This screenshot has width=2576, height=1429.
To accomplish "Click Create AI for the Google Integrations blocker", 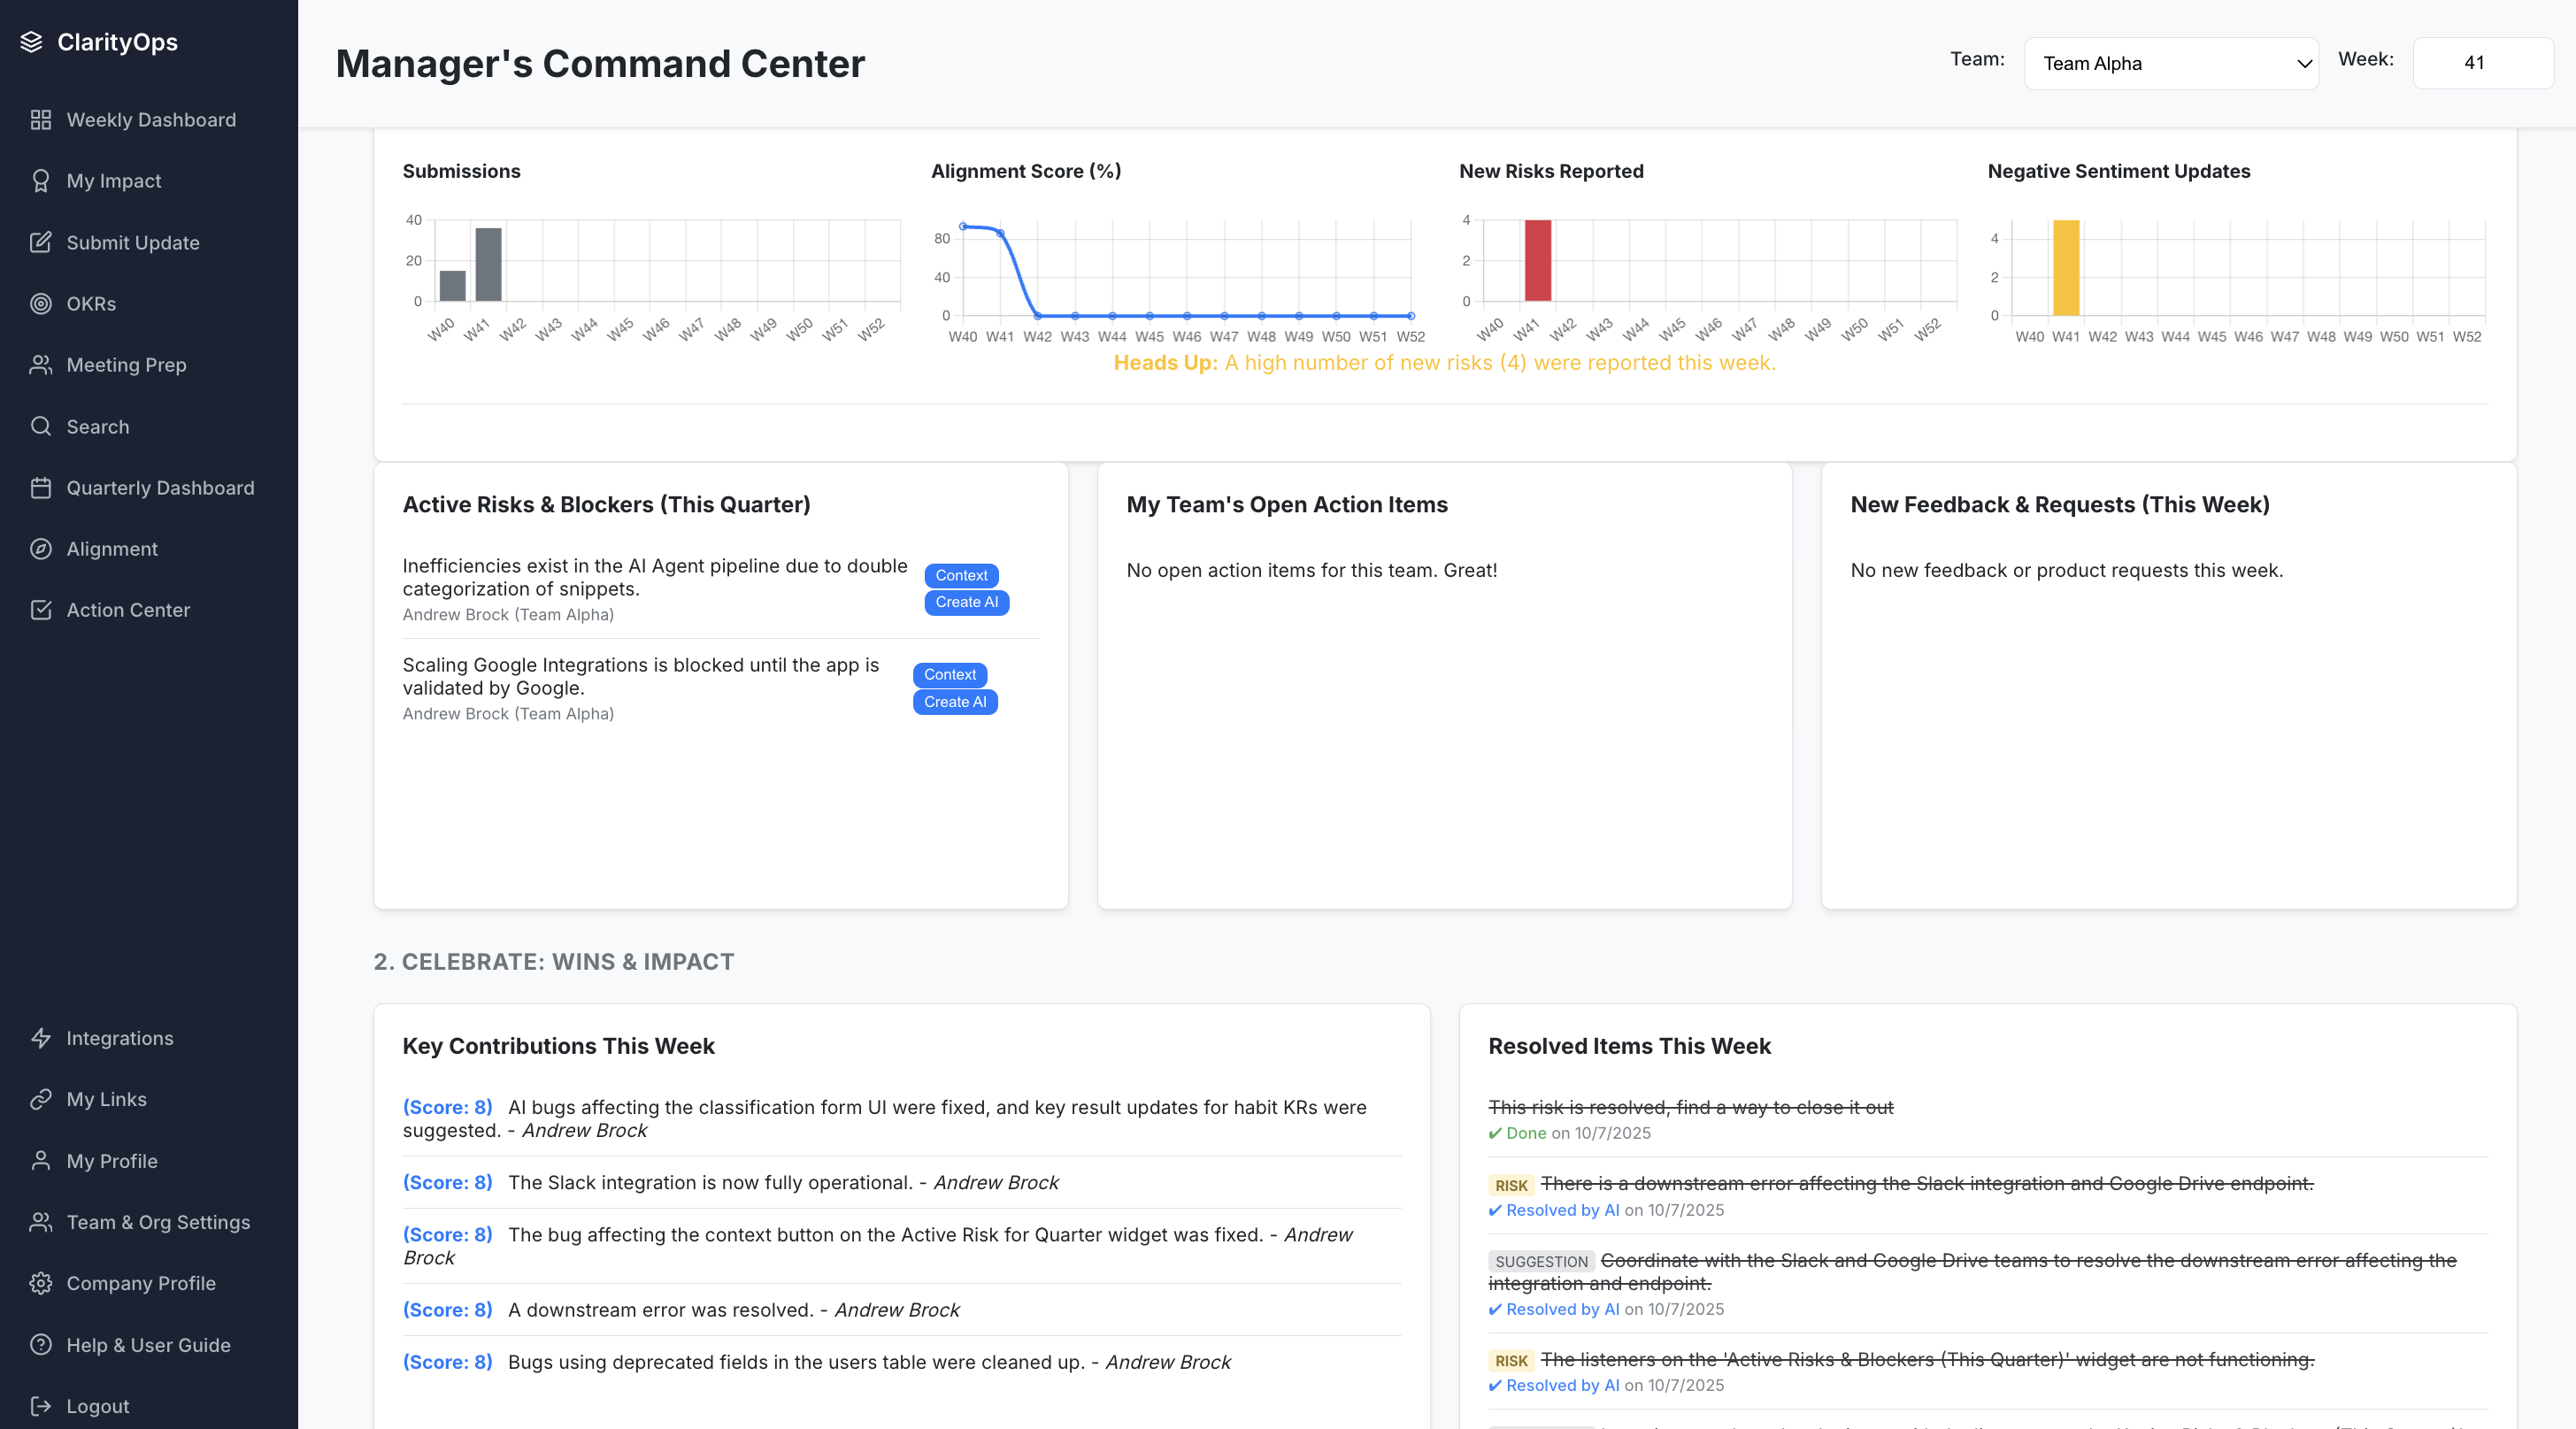I will click(954, 702).
